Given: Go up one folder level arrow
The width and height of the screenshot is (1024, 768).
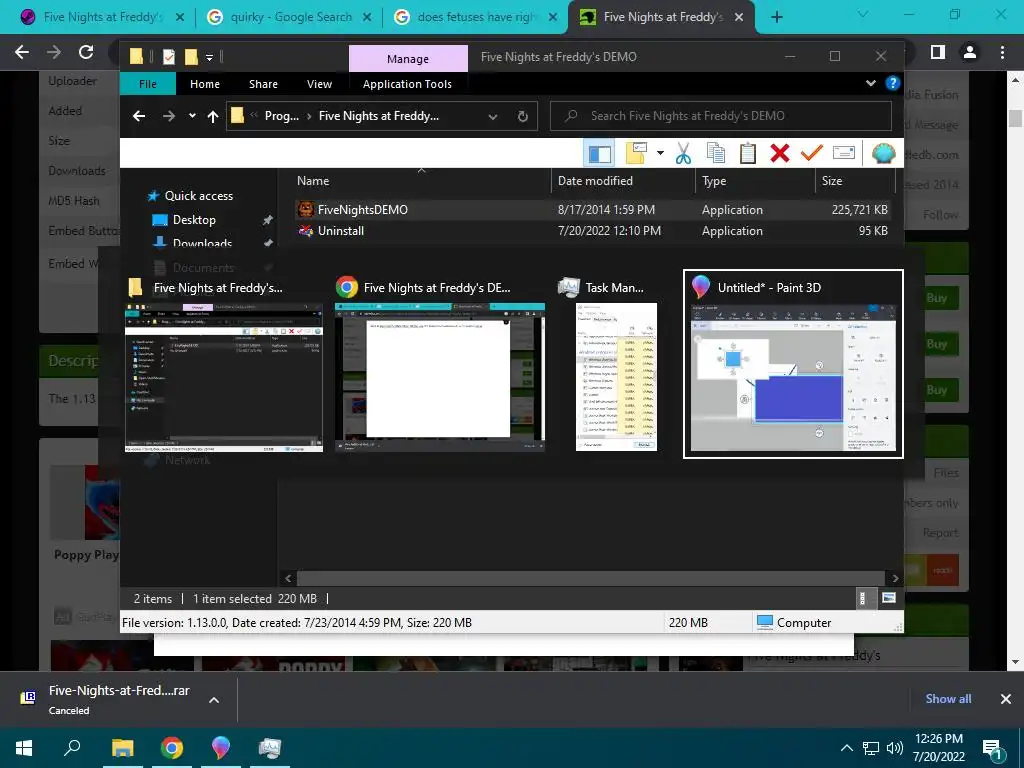Looking at the screenshot, I should (x=213, y=116).
